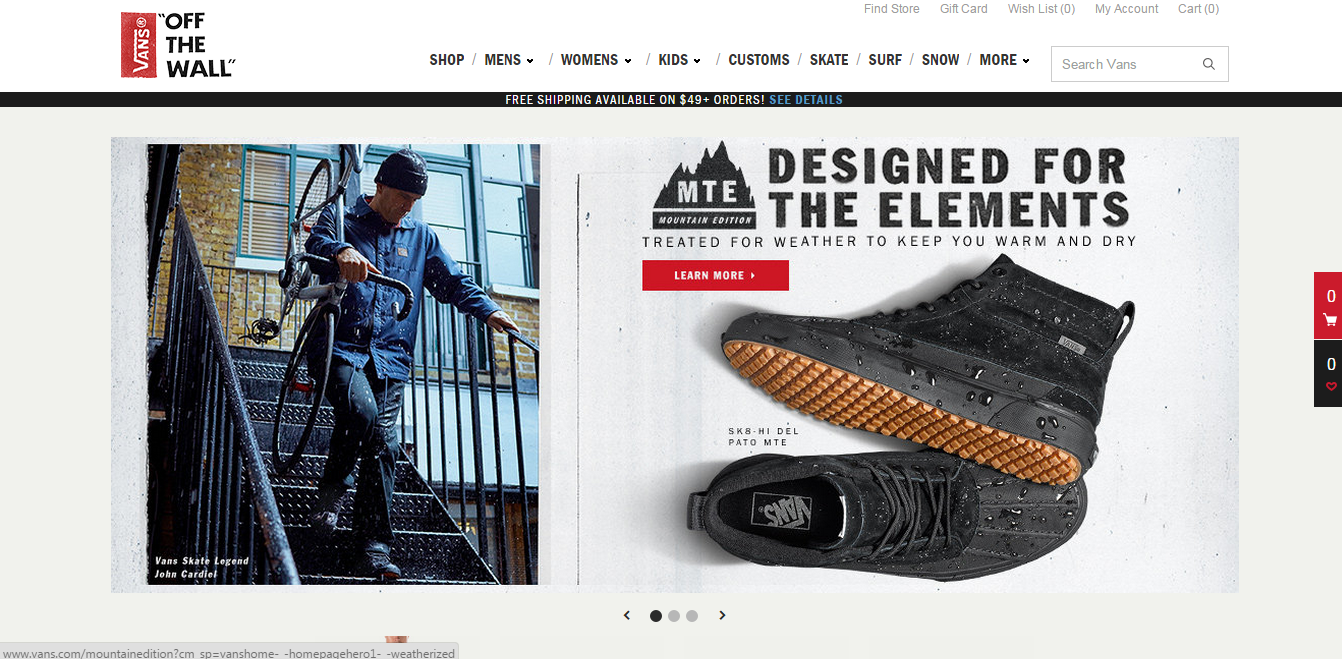The height and width of the screenshot is (659, 1342).
Task: Click the red Learn More button
Action: click(x=715, y=276)
